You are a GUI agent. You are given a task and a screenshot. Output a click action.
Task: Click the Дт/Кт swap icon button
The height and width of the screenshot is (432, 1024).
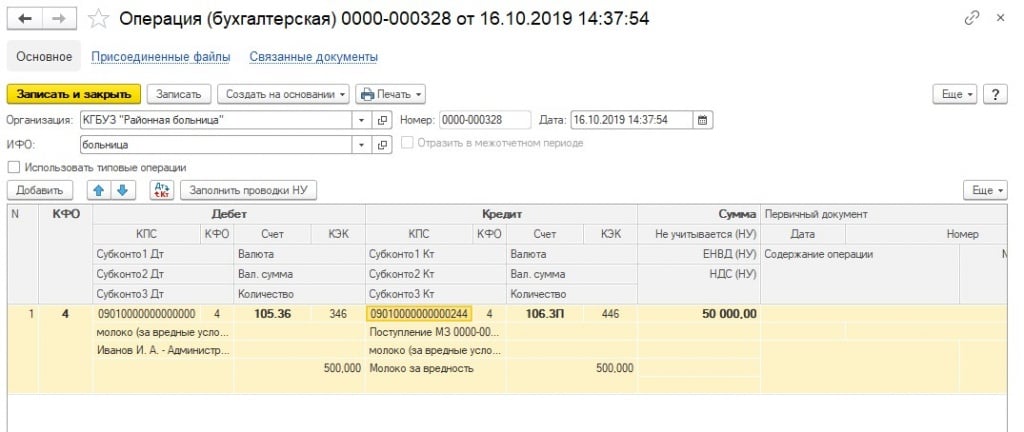161,191
